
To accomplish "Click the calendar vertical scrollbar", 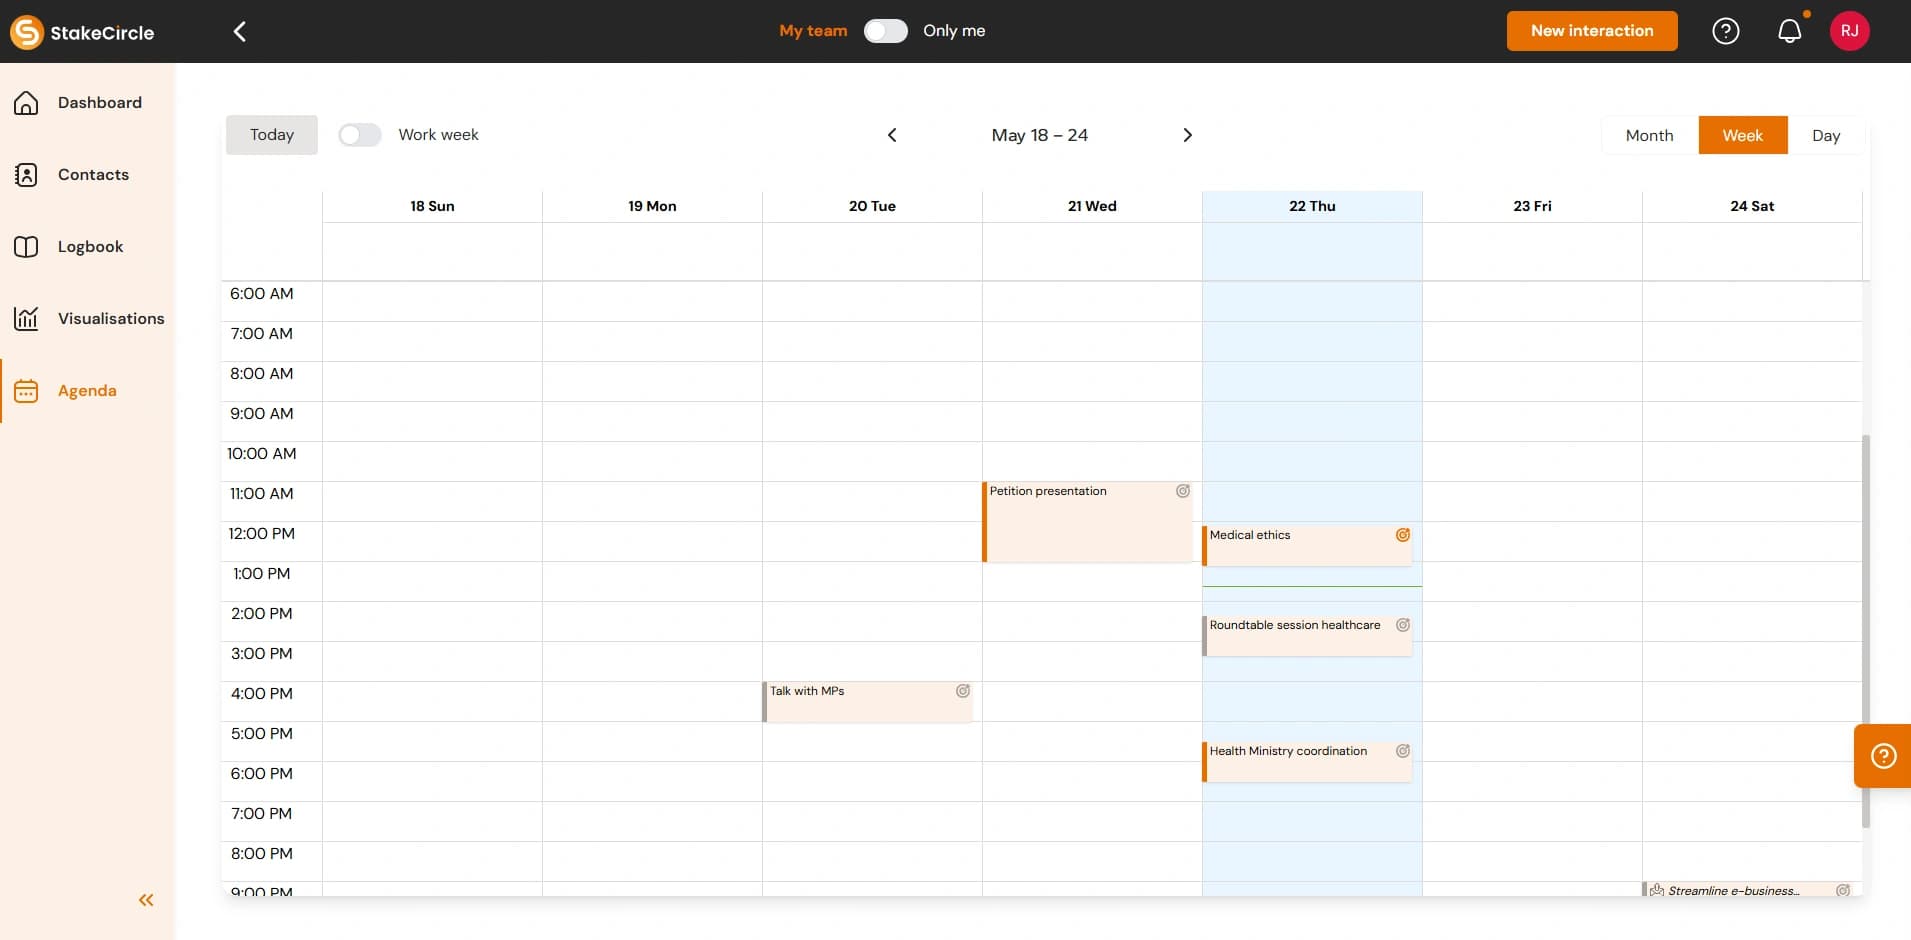I will [x=1865, y=630].
